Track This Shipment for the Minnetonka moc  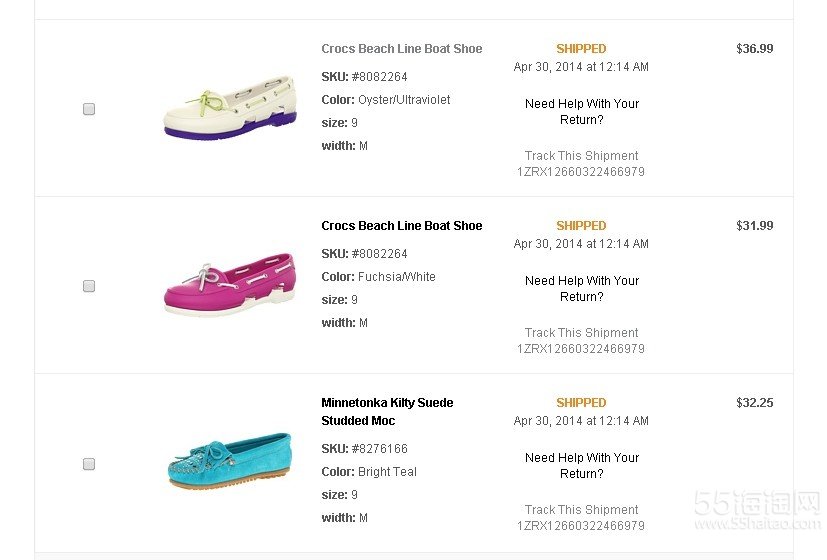581,510
